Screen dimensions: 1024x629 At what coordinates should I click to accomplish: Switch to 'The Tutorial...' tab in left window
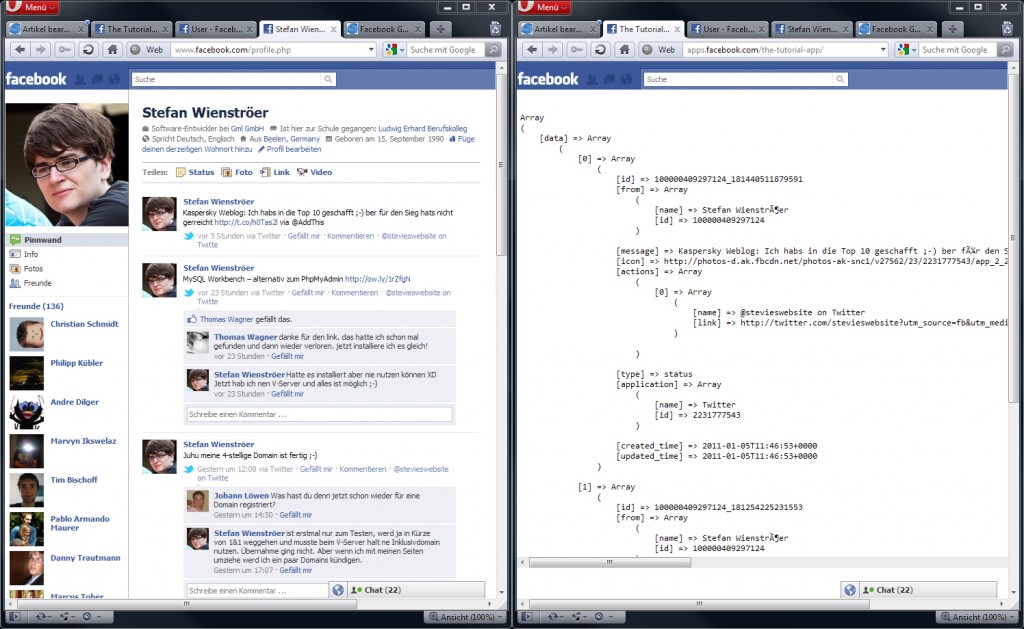132,29
